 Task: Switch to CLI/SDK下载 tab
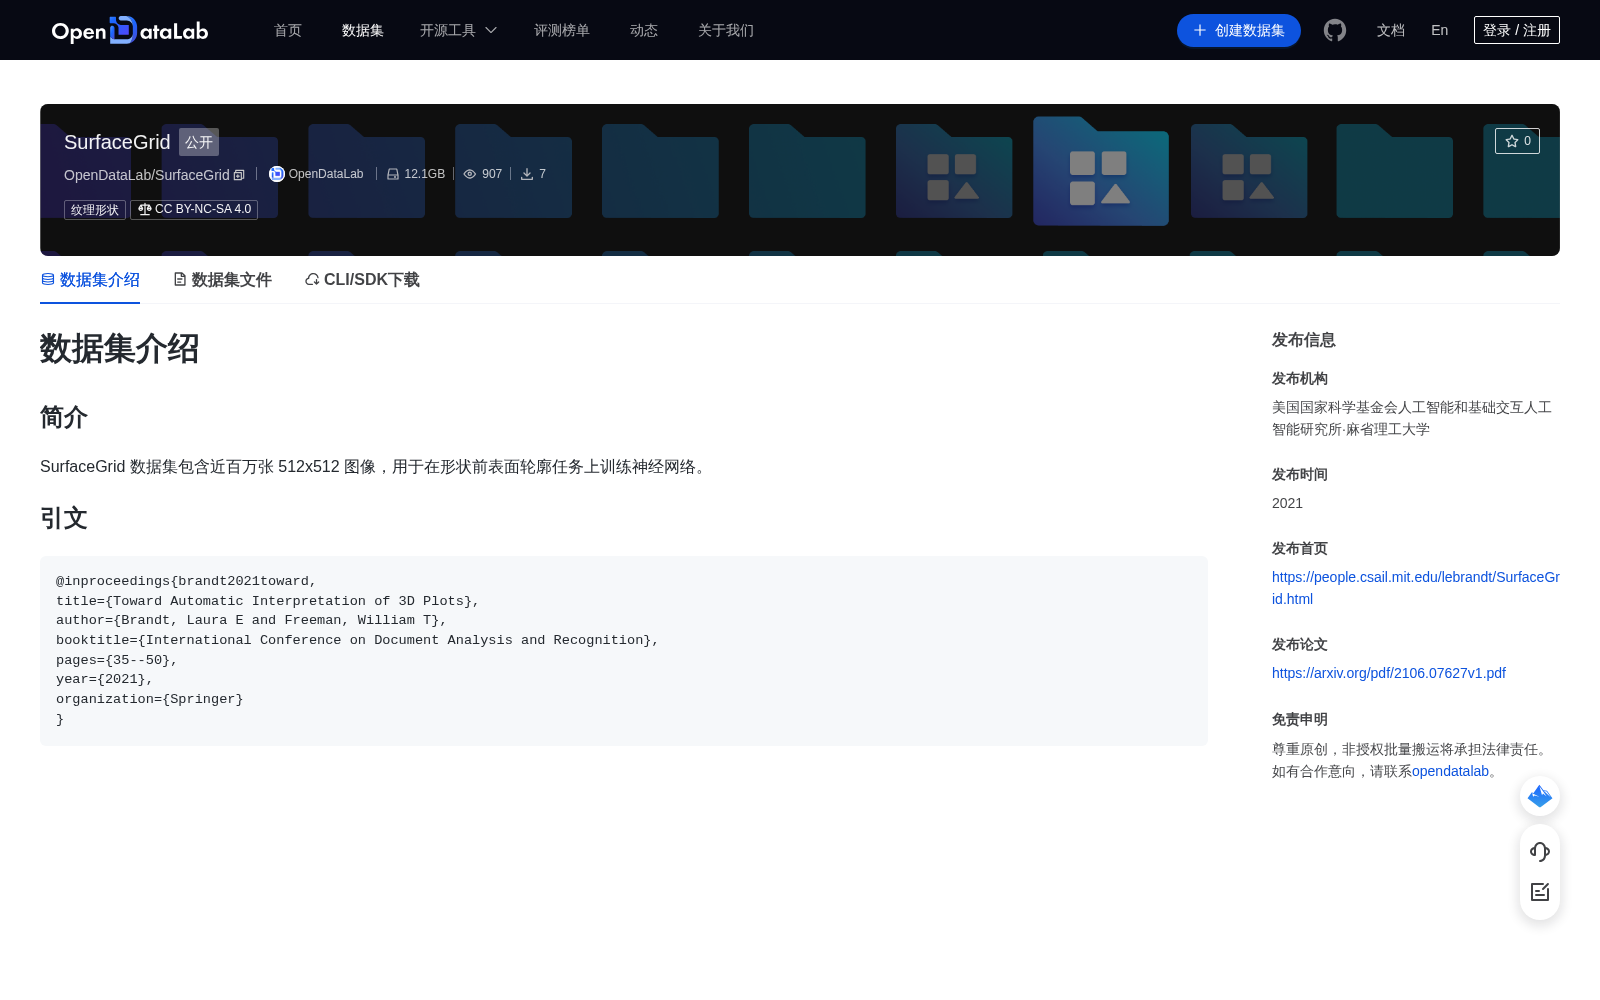362,280
